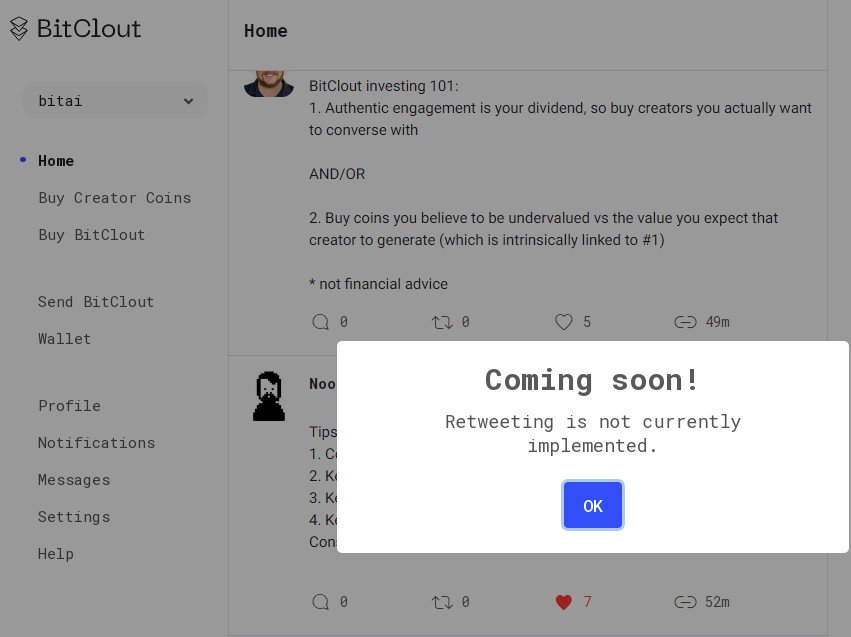The image size is (851, 637).
Task: Click 'BitClout investing 101:' post text
Action: [x=384, y=86]
